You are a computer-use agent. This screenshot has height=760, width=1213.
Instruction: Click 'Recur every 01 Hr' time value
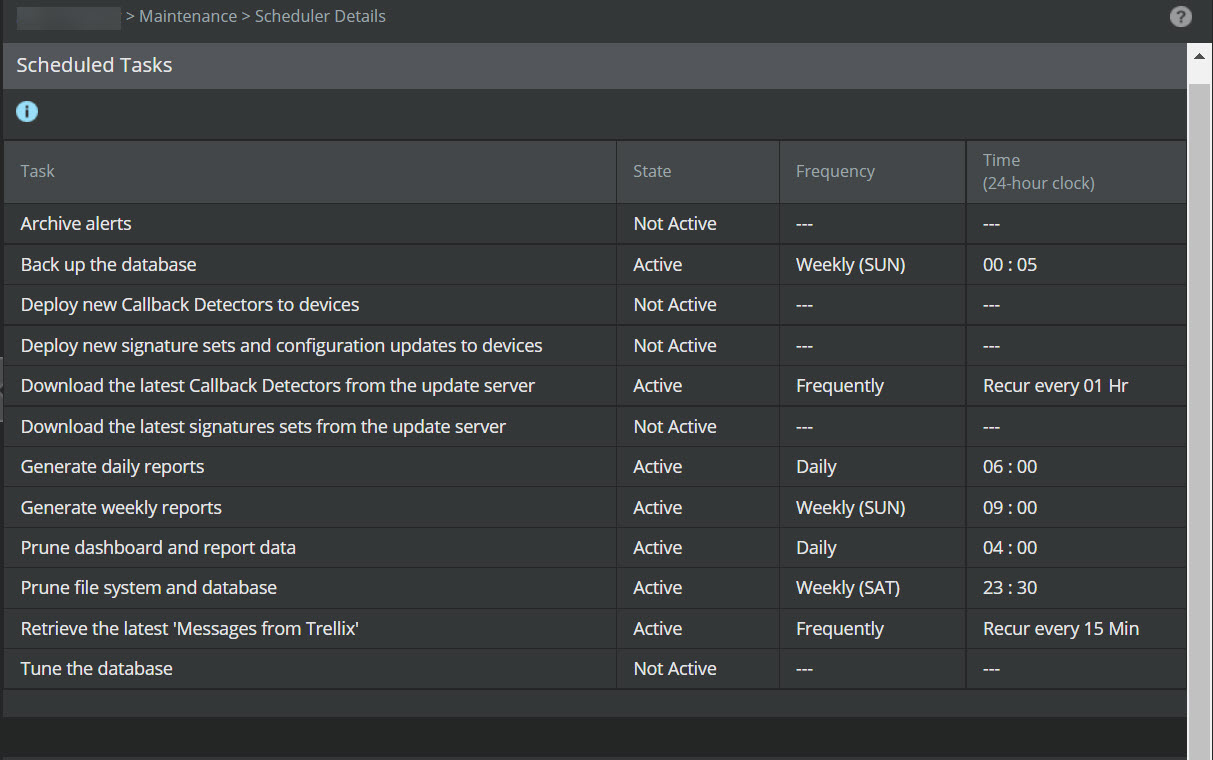1056,386
